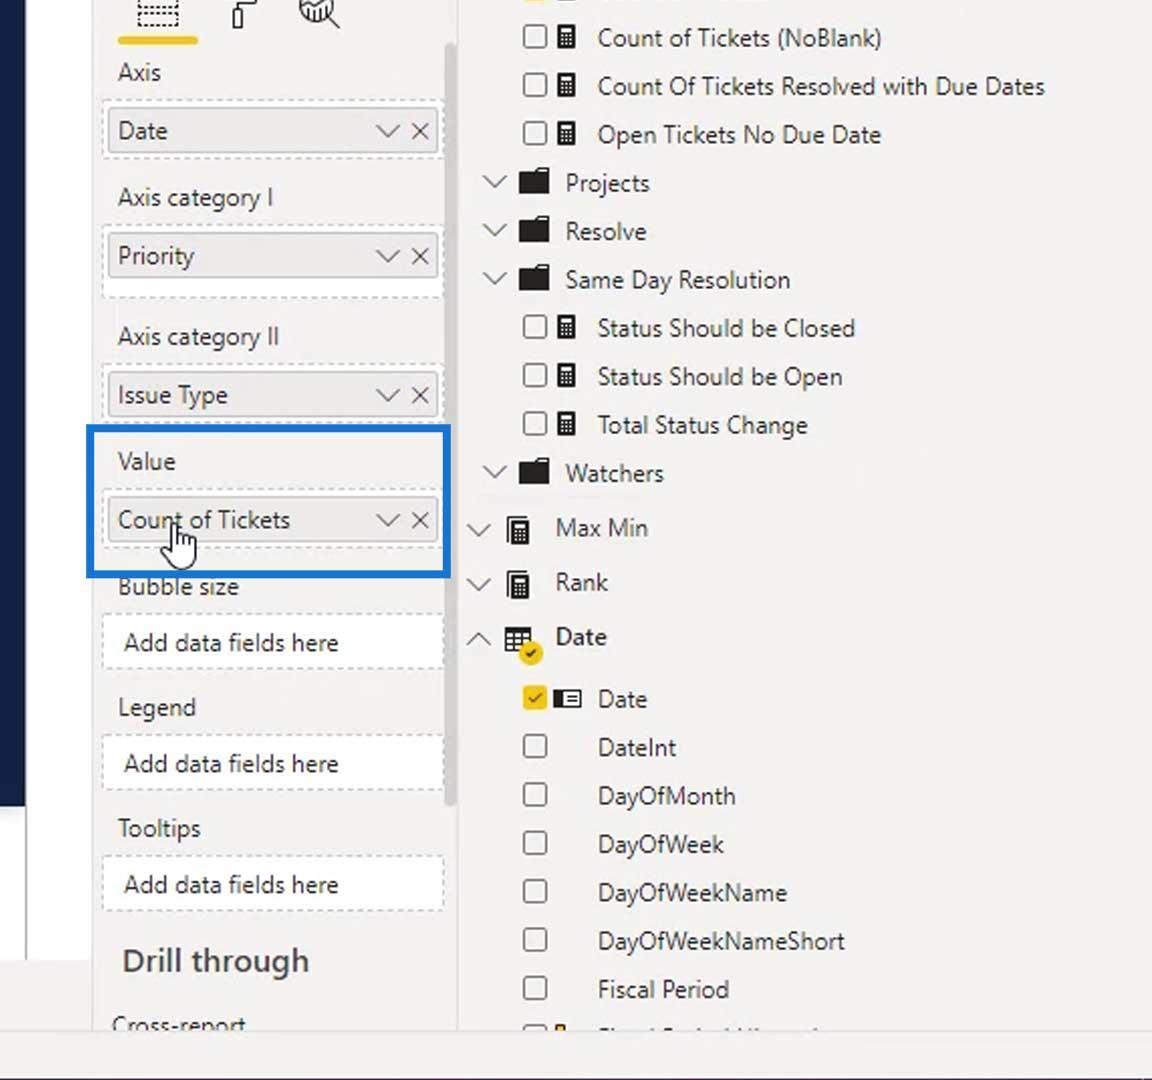Select the Rank table label
This screenshot has width=1152, height=1080.
(x=582, y=582)
